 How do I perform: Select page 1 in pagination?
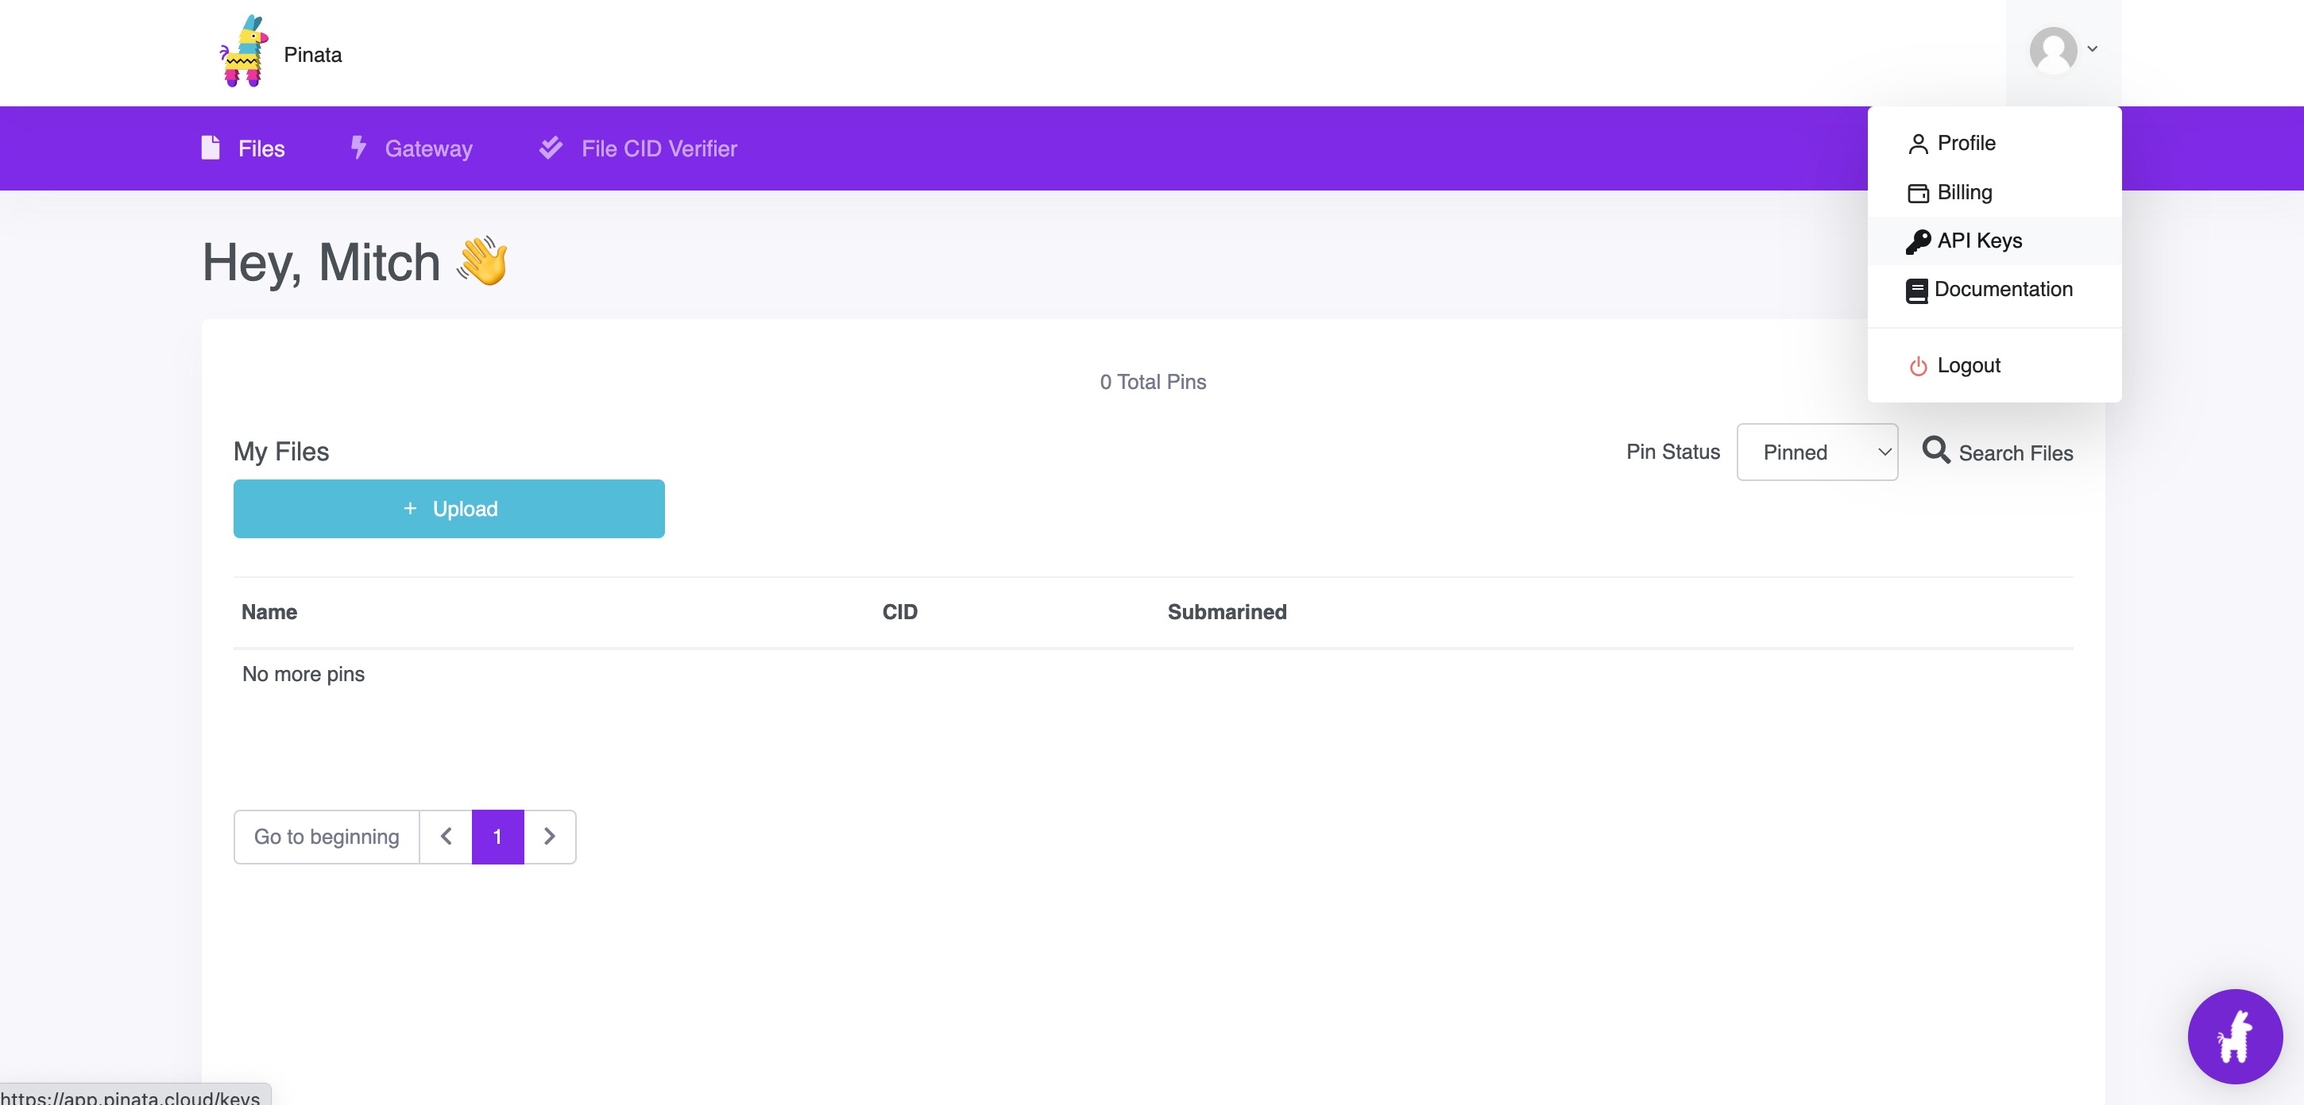[x=497, y=836]
